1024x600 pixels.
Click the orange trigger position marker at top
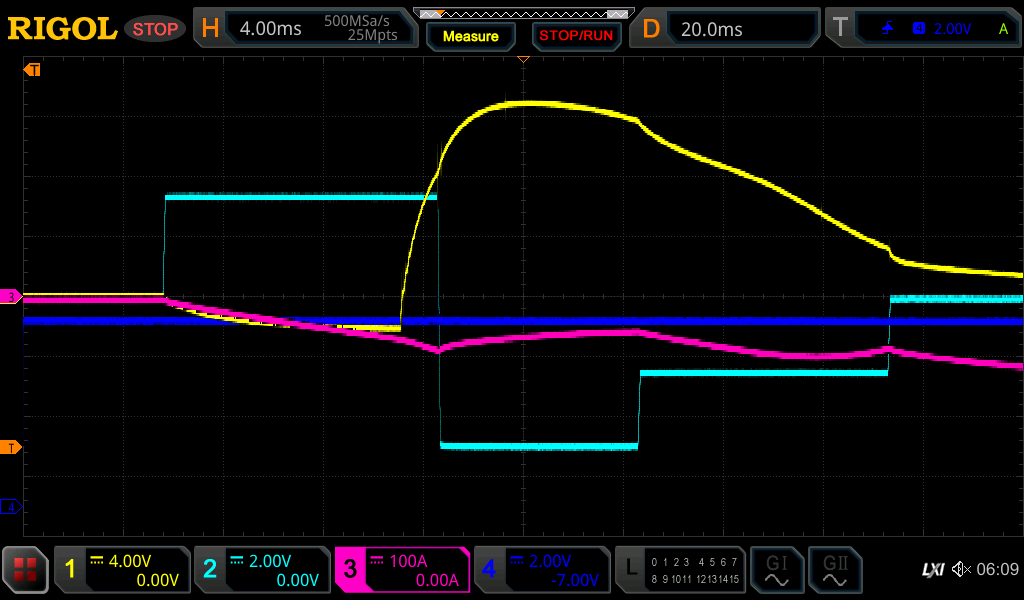(x=522, y=61)
